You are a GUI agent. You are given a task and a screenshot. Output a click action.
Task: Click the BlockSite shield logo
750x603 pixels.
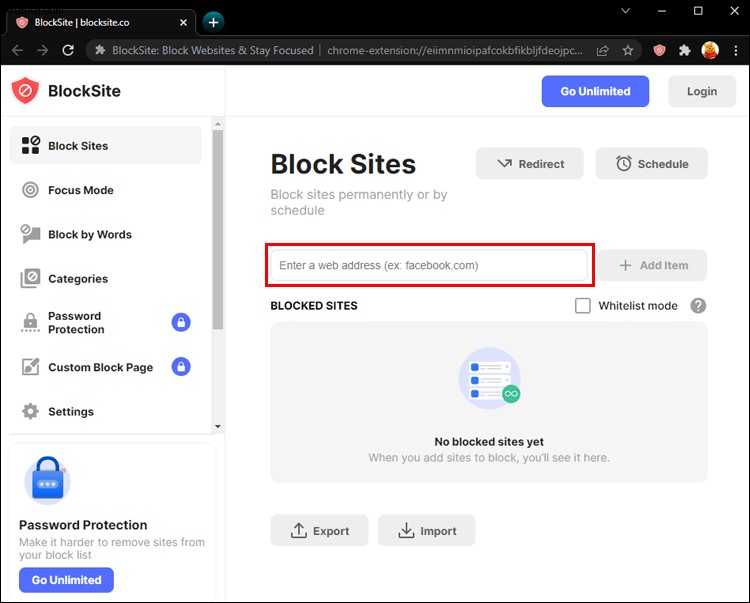tap(25, 90)
